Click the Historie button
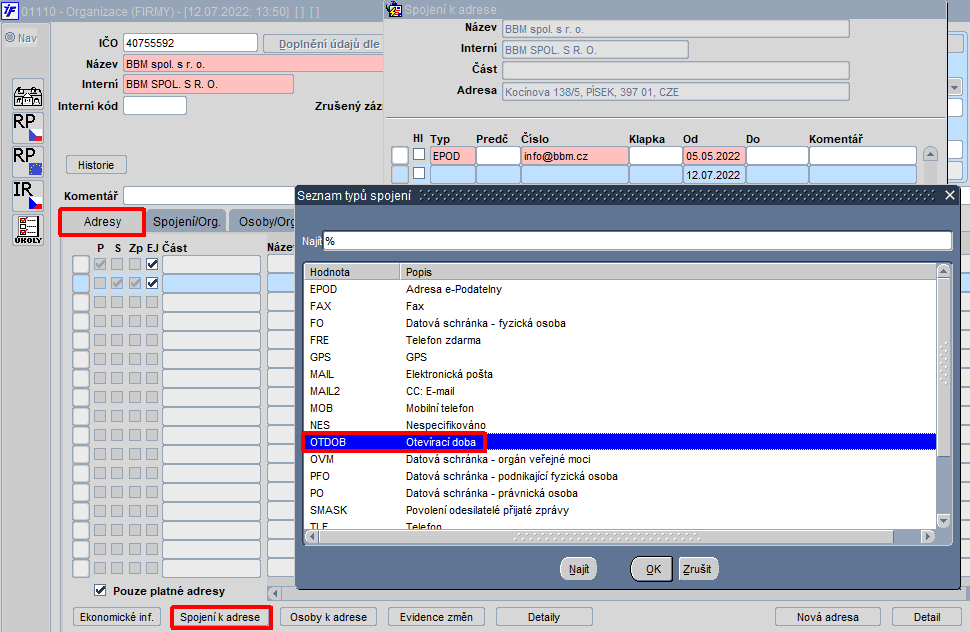970x632 pixels. coord(96,165)
